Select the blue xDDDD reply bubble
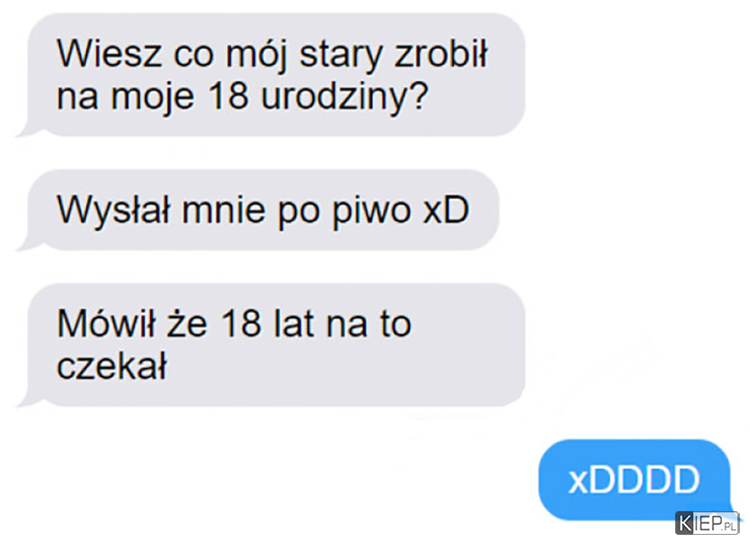This screenshot has width=750, height=545. coord(635,479)
